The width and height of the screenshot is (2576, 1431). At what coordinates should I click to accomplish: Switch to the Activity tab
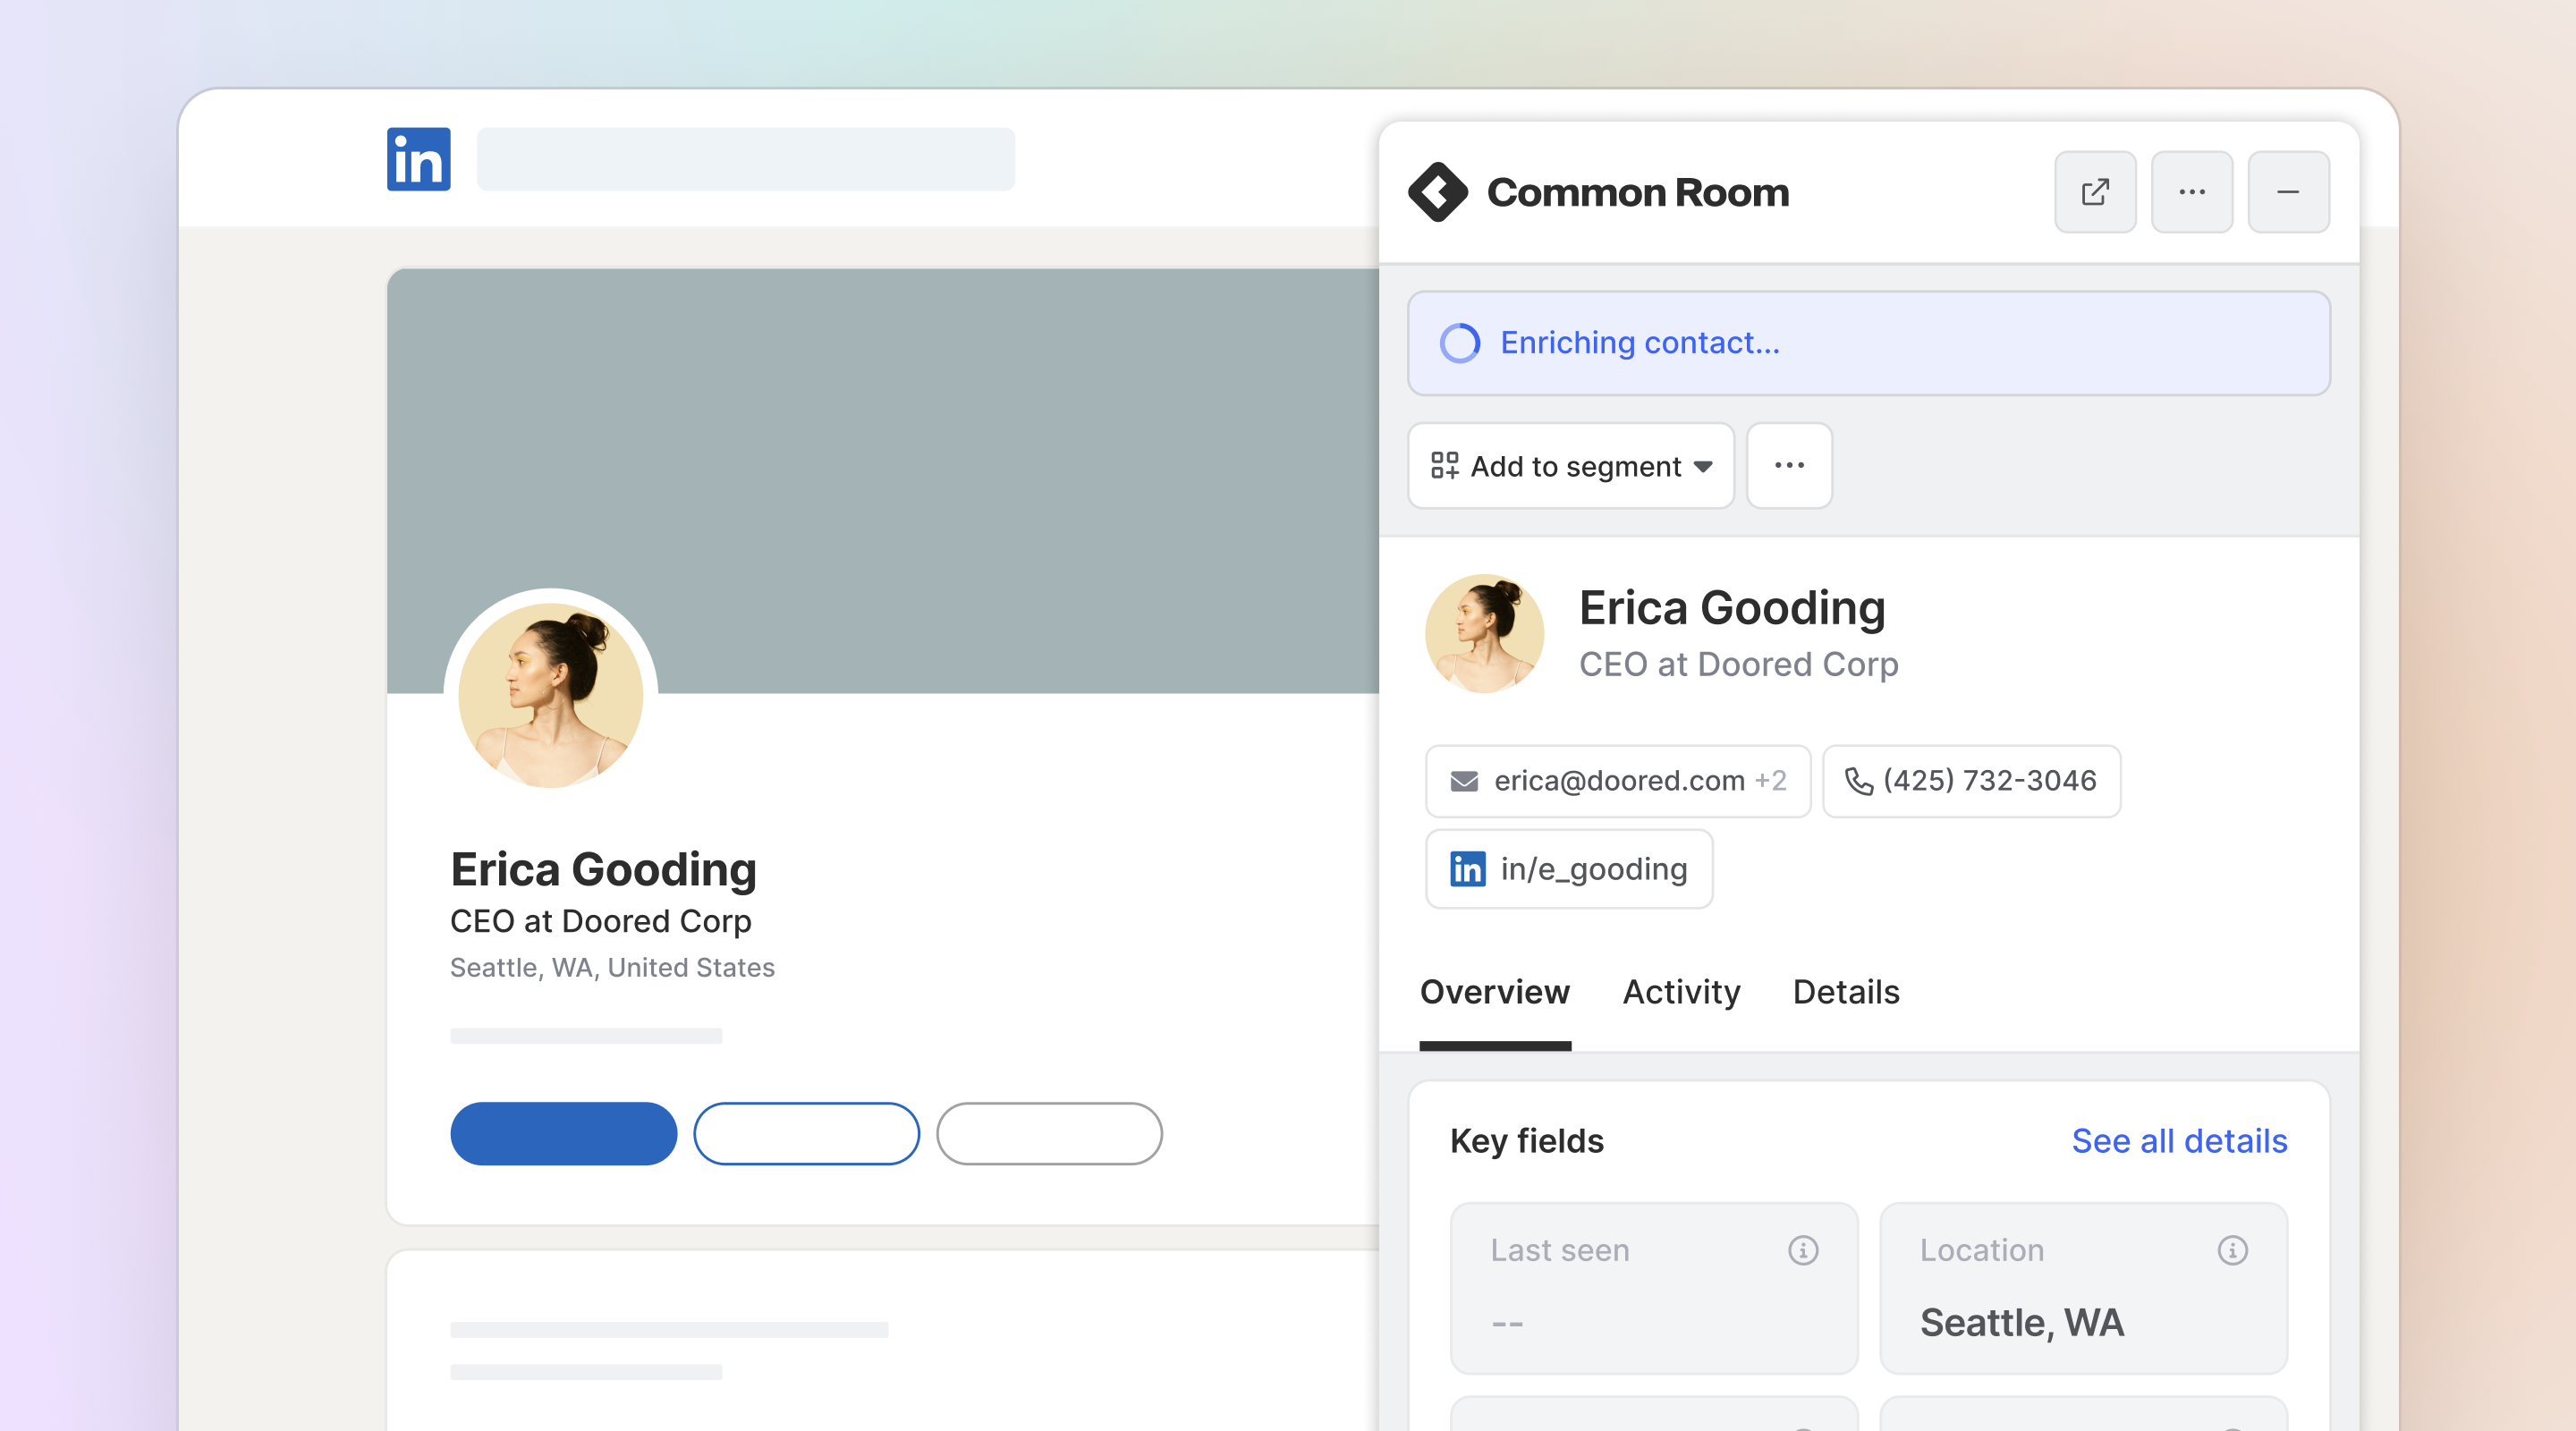1681,992
